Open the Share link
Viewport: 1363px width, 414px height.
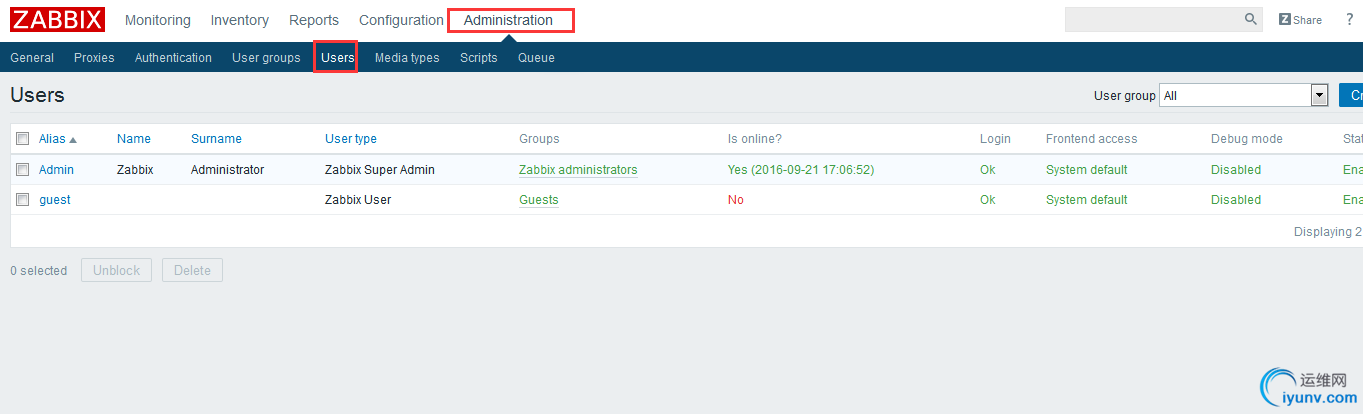click(1300, 20)
